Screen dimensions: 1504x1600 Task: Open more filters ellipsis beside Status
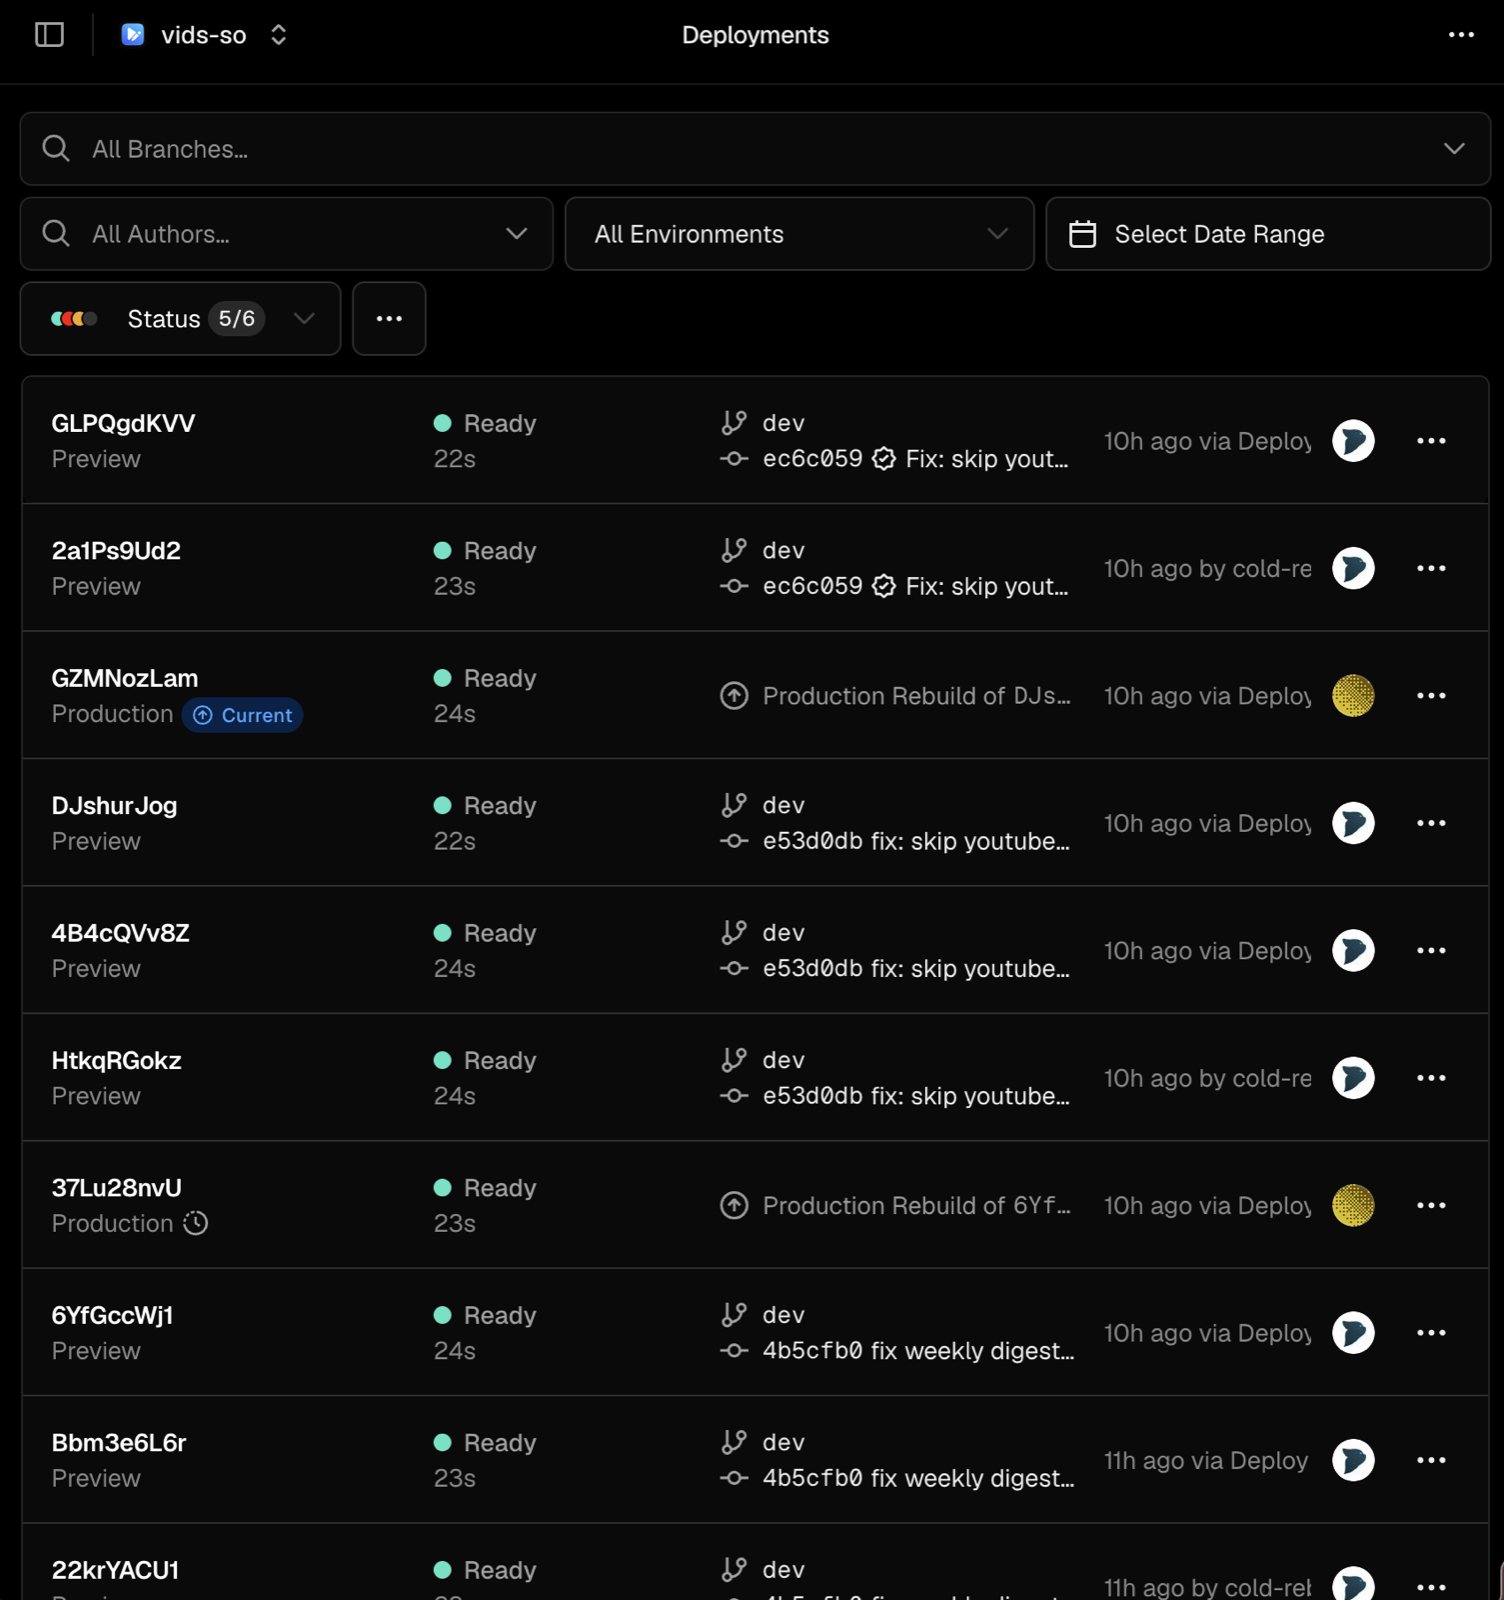[389, 319]
